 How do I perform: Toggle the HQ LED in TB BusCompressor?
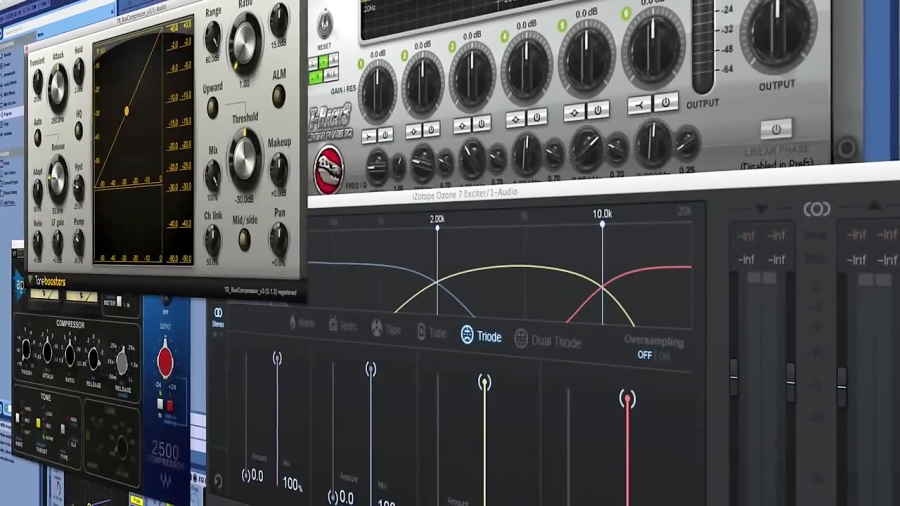click(79, 131)
